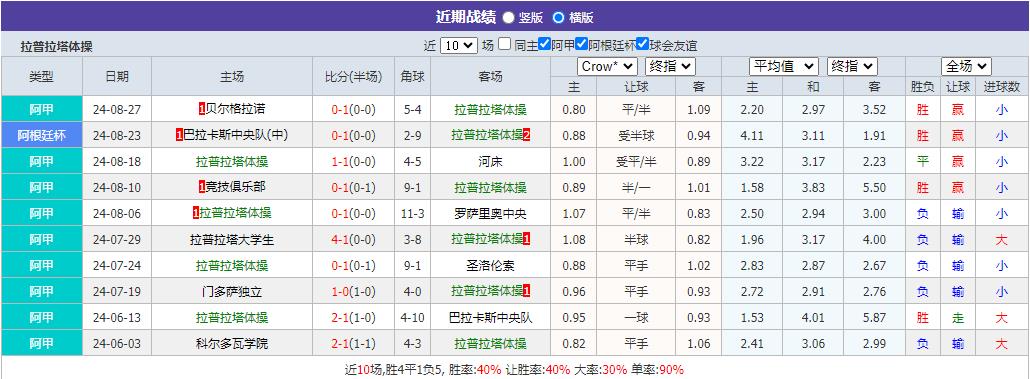Click the 类型 column header

[41, 76]
